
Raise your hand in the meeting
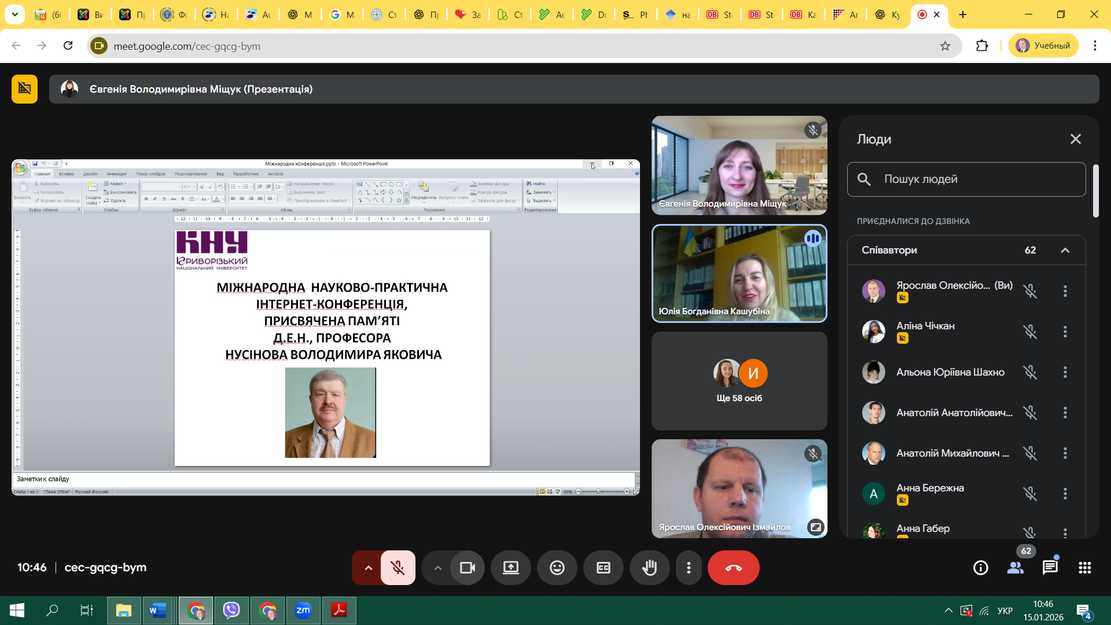pyautogui.click(x=649, y=568)
